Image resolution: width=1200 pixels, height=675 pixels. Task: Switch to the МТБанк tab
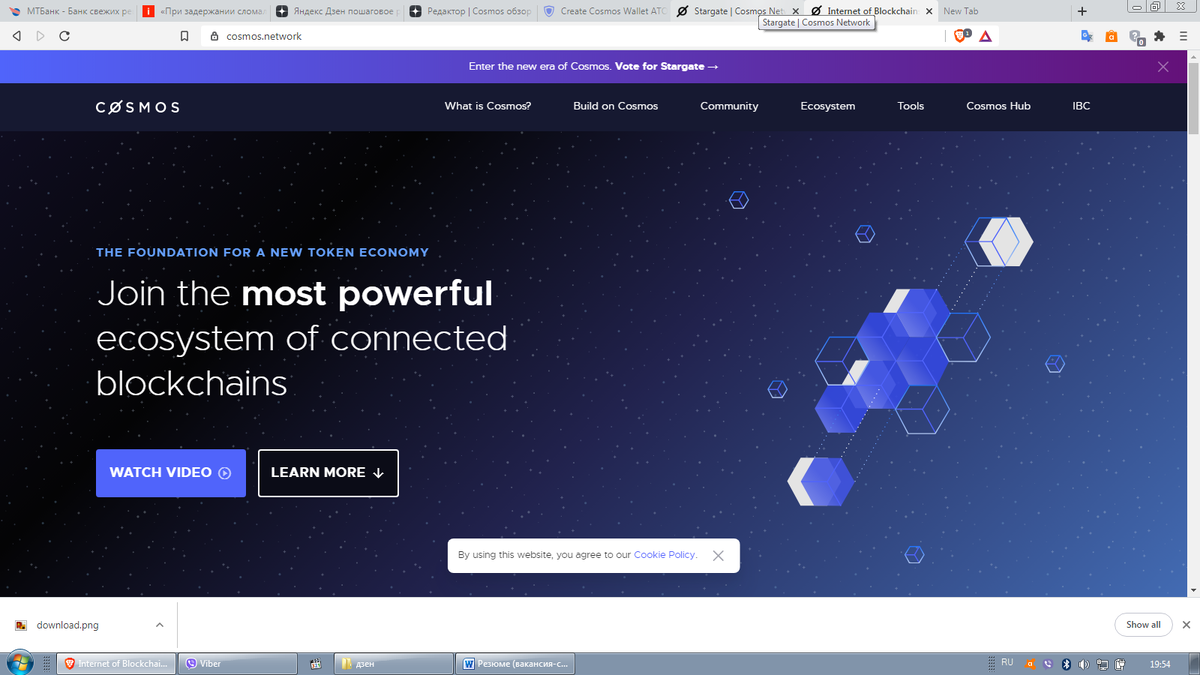pyautogui.click(x=68, y=11)
